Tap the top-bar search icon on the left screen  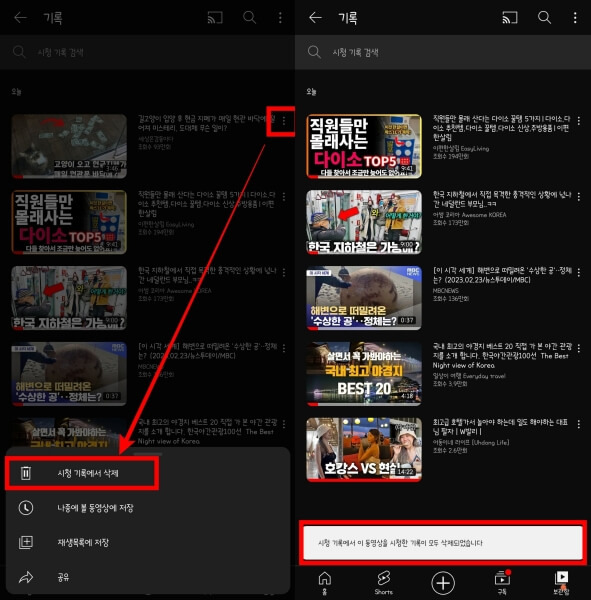coord(249,18)
